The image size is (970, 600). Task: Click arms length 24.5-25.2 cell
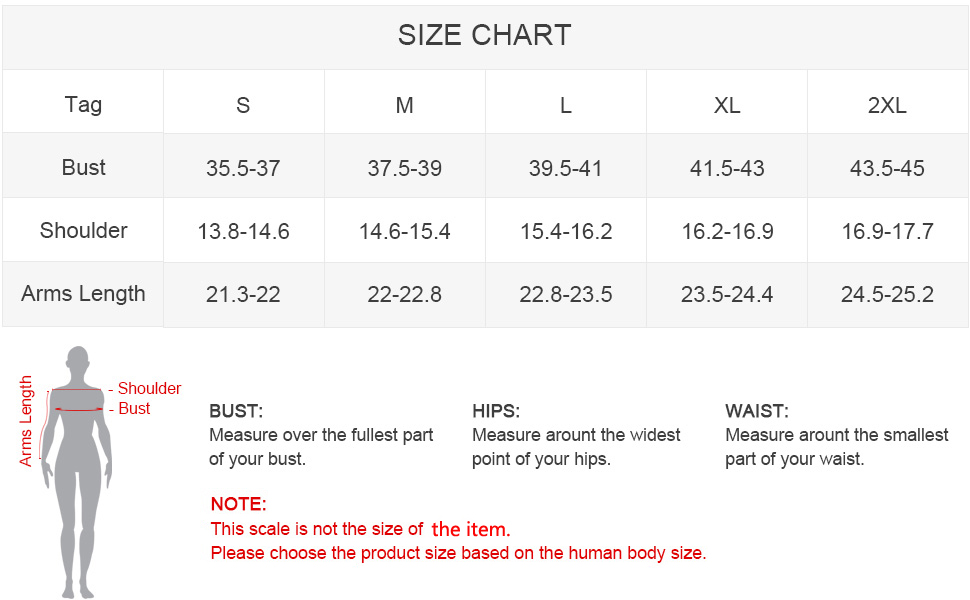[887, 295]
